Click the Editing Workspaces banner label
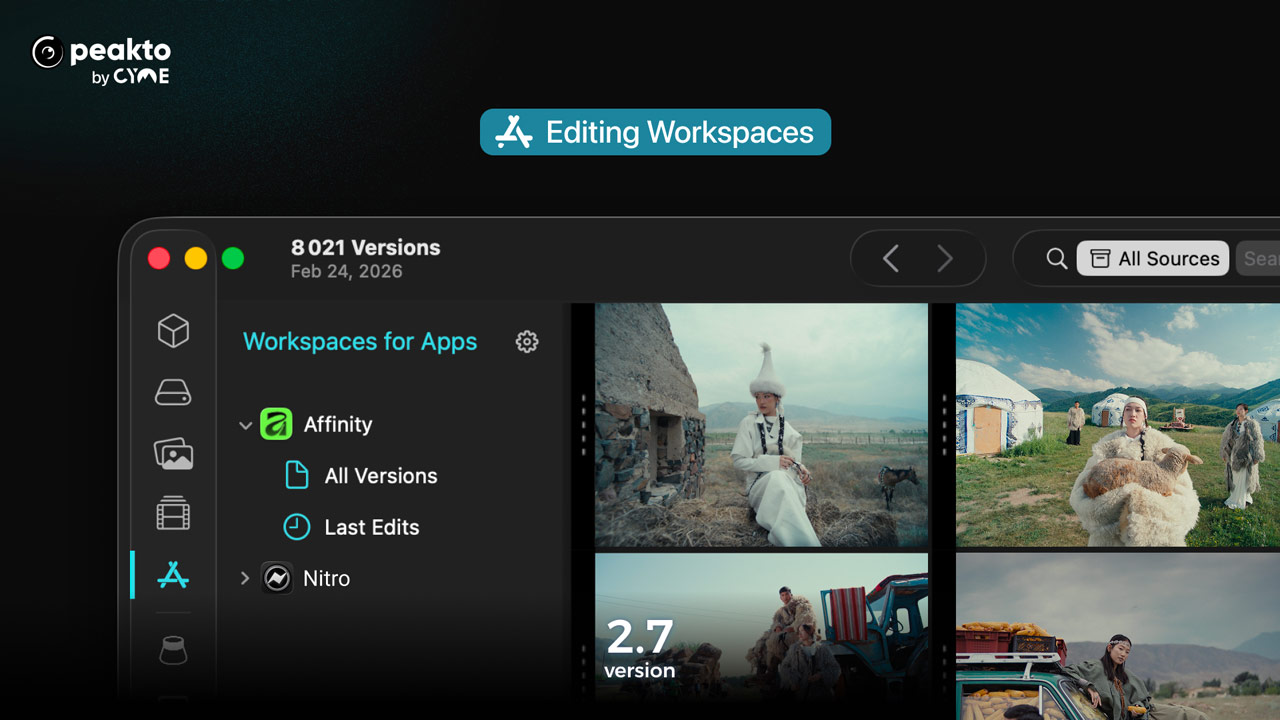 coord(655,132)
